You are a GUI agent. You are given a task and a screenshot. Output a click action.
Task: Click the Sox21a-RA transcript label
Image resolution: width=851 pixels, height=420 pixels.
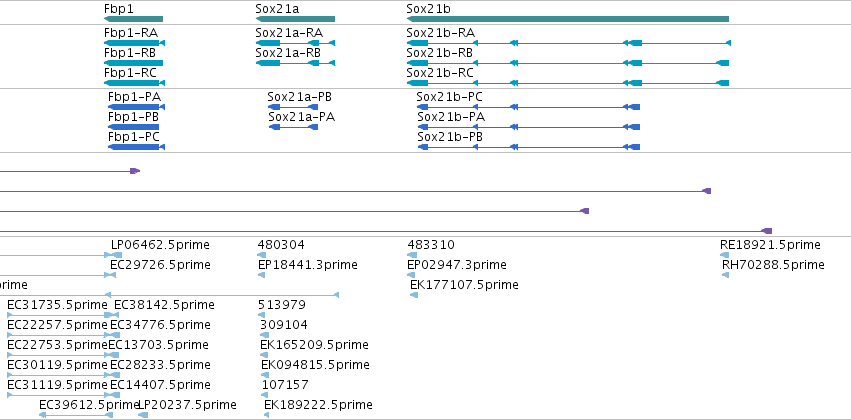pyautogui.click(x=289, y=33)
